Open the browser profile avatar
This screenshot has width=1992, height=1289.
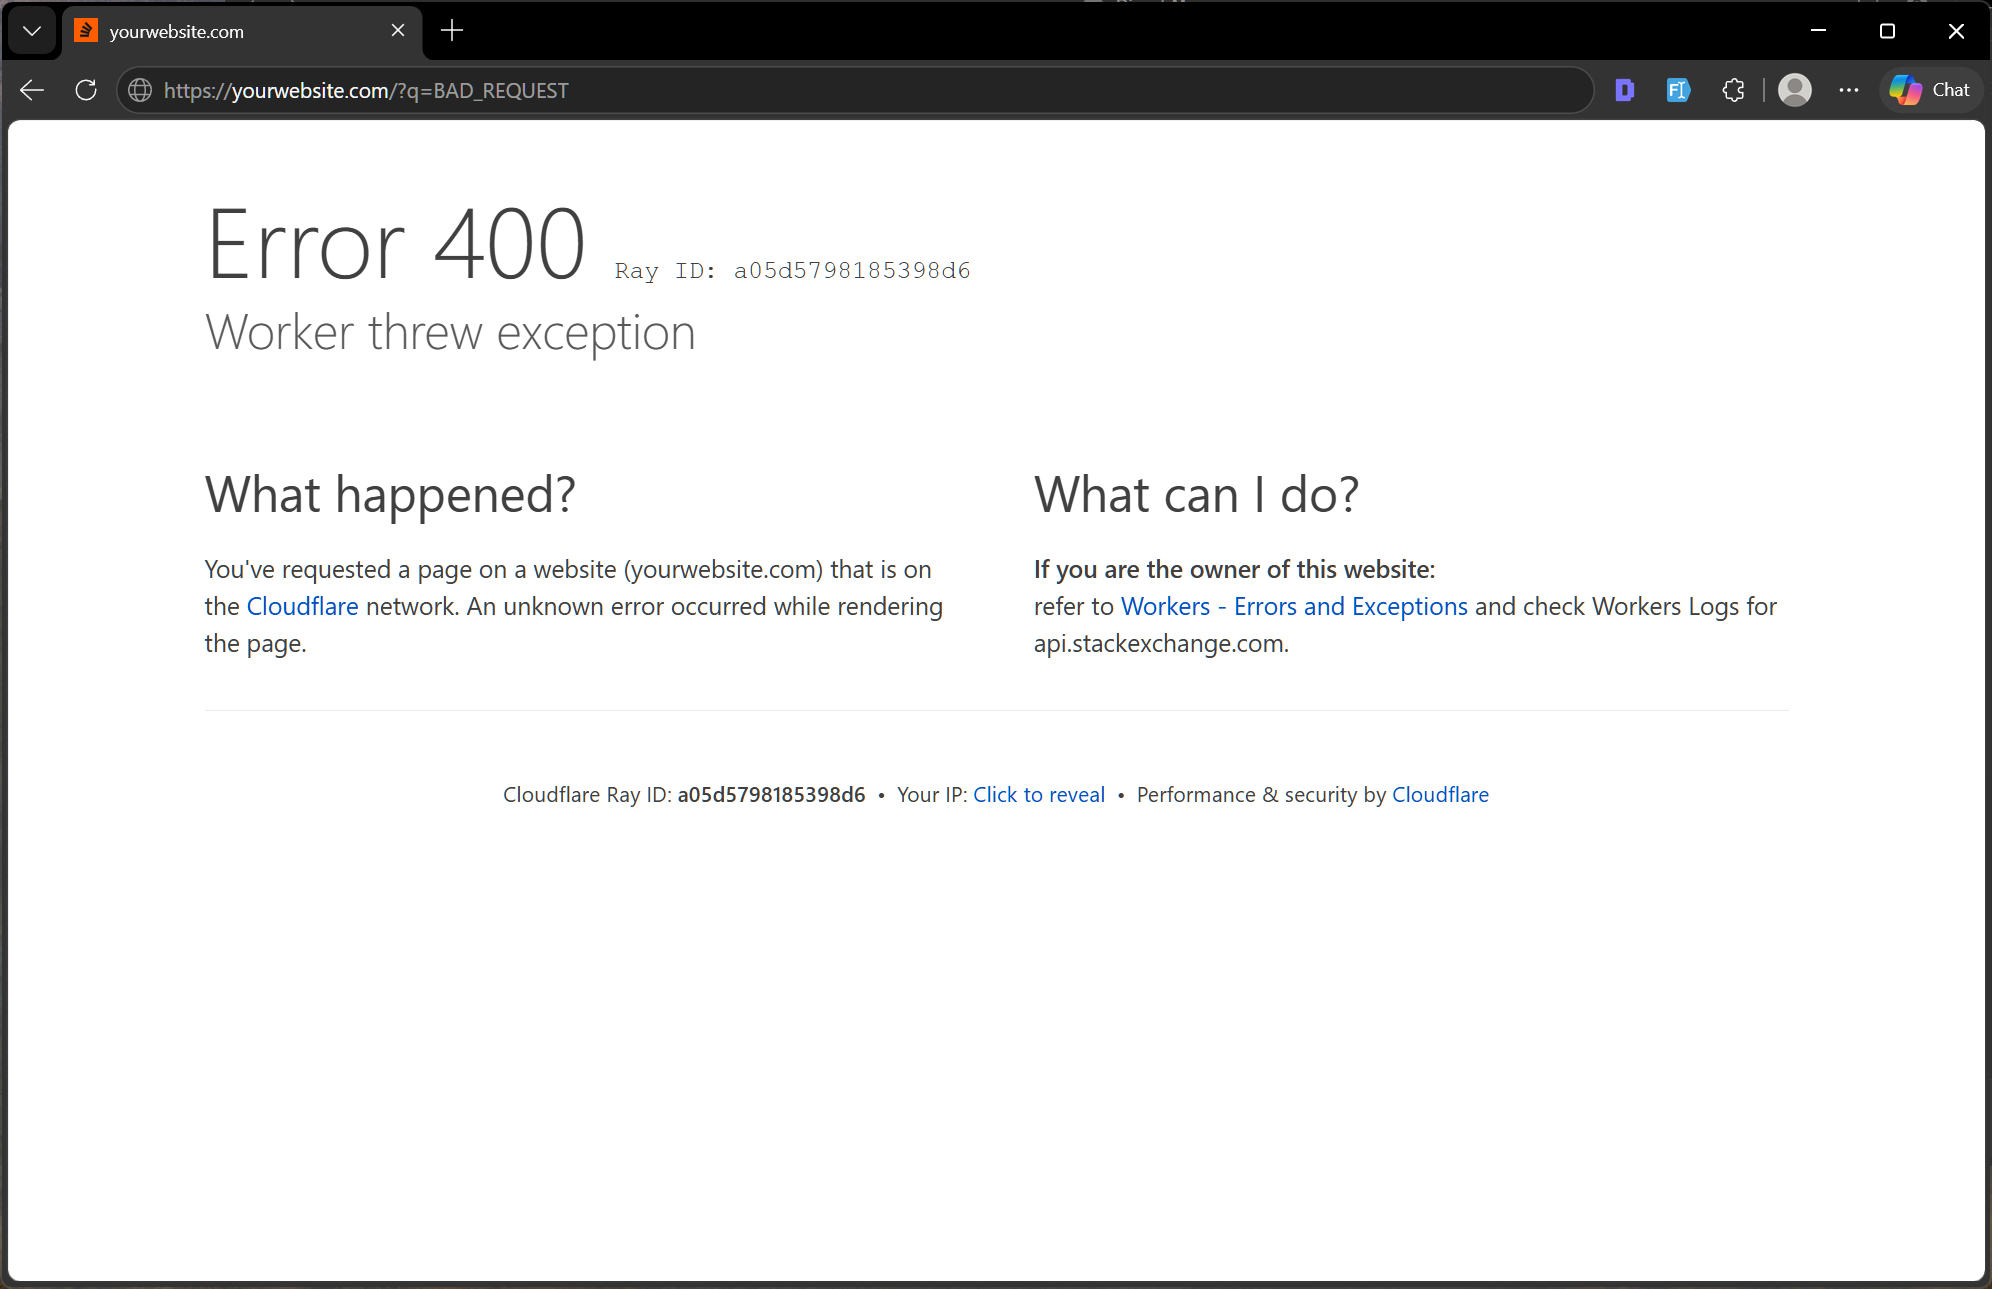(1795, 90)
